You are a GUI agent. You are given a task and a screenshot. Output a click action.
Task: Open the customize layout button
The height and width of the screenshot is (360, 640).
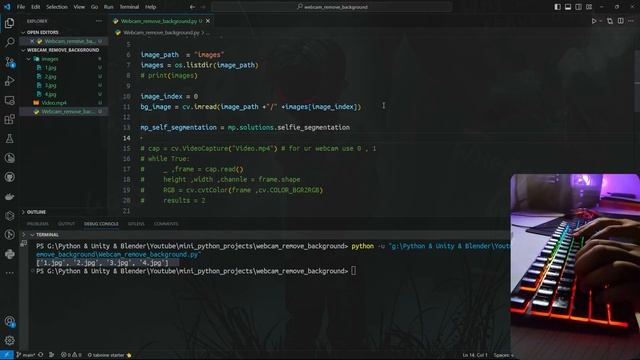[x=589, y=7]
